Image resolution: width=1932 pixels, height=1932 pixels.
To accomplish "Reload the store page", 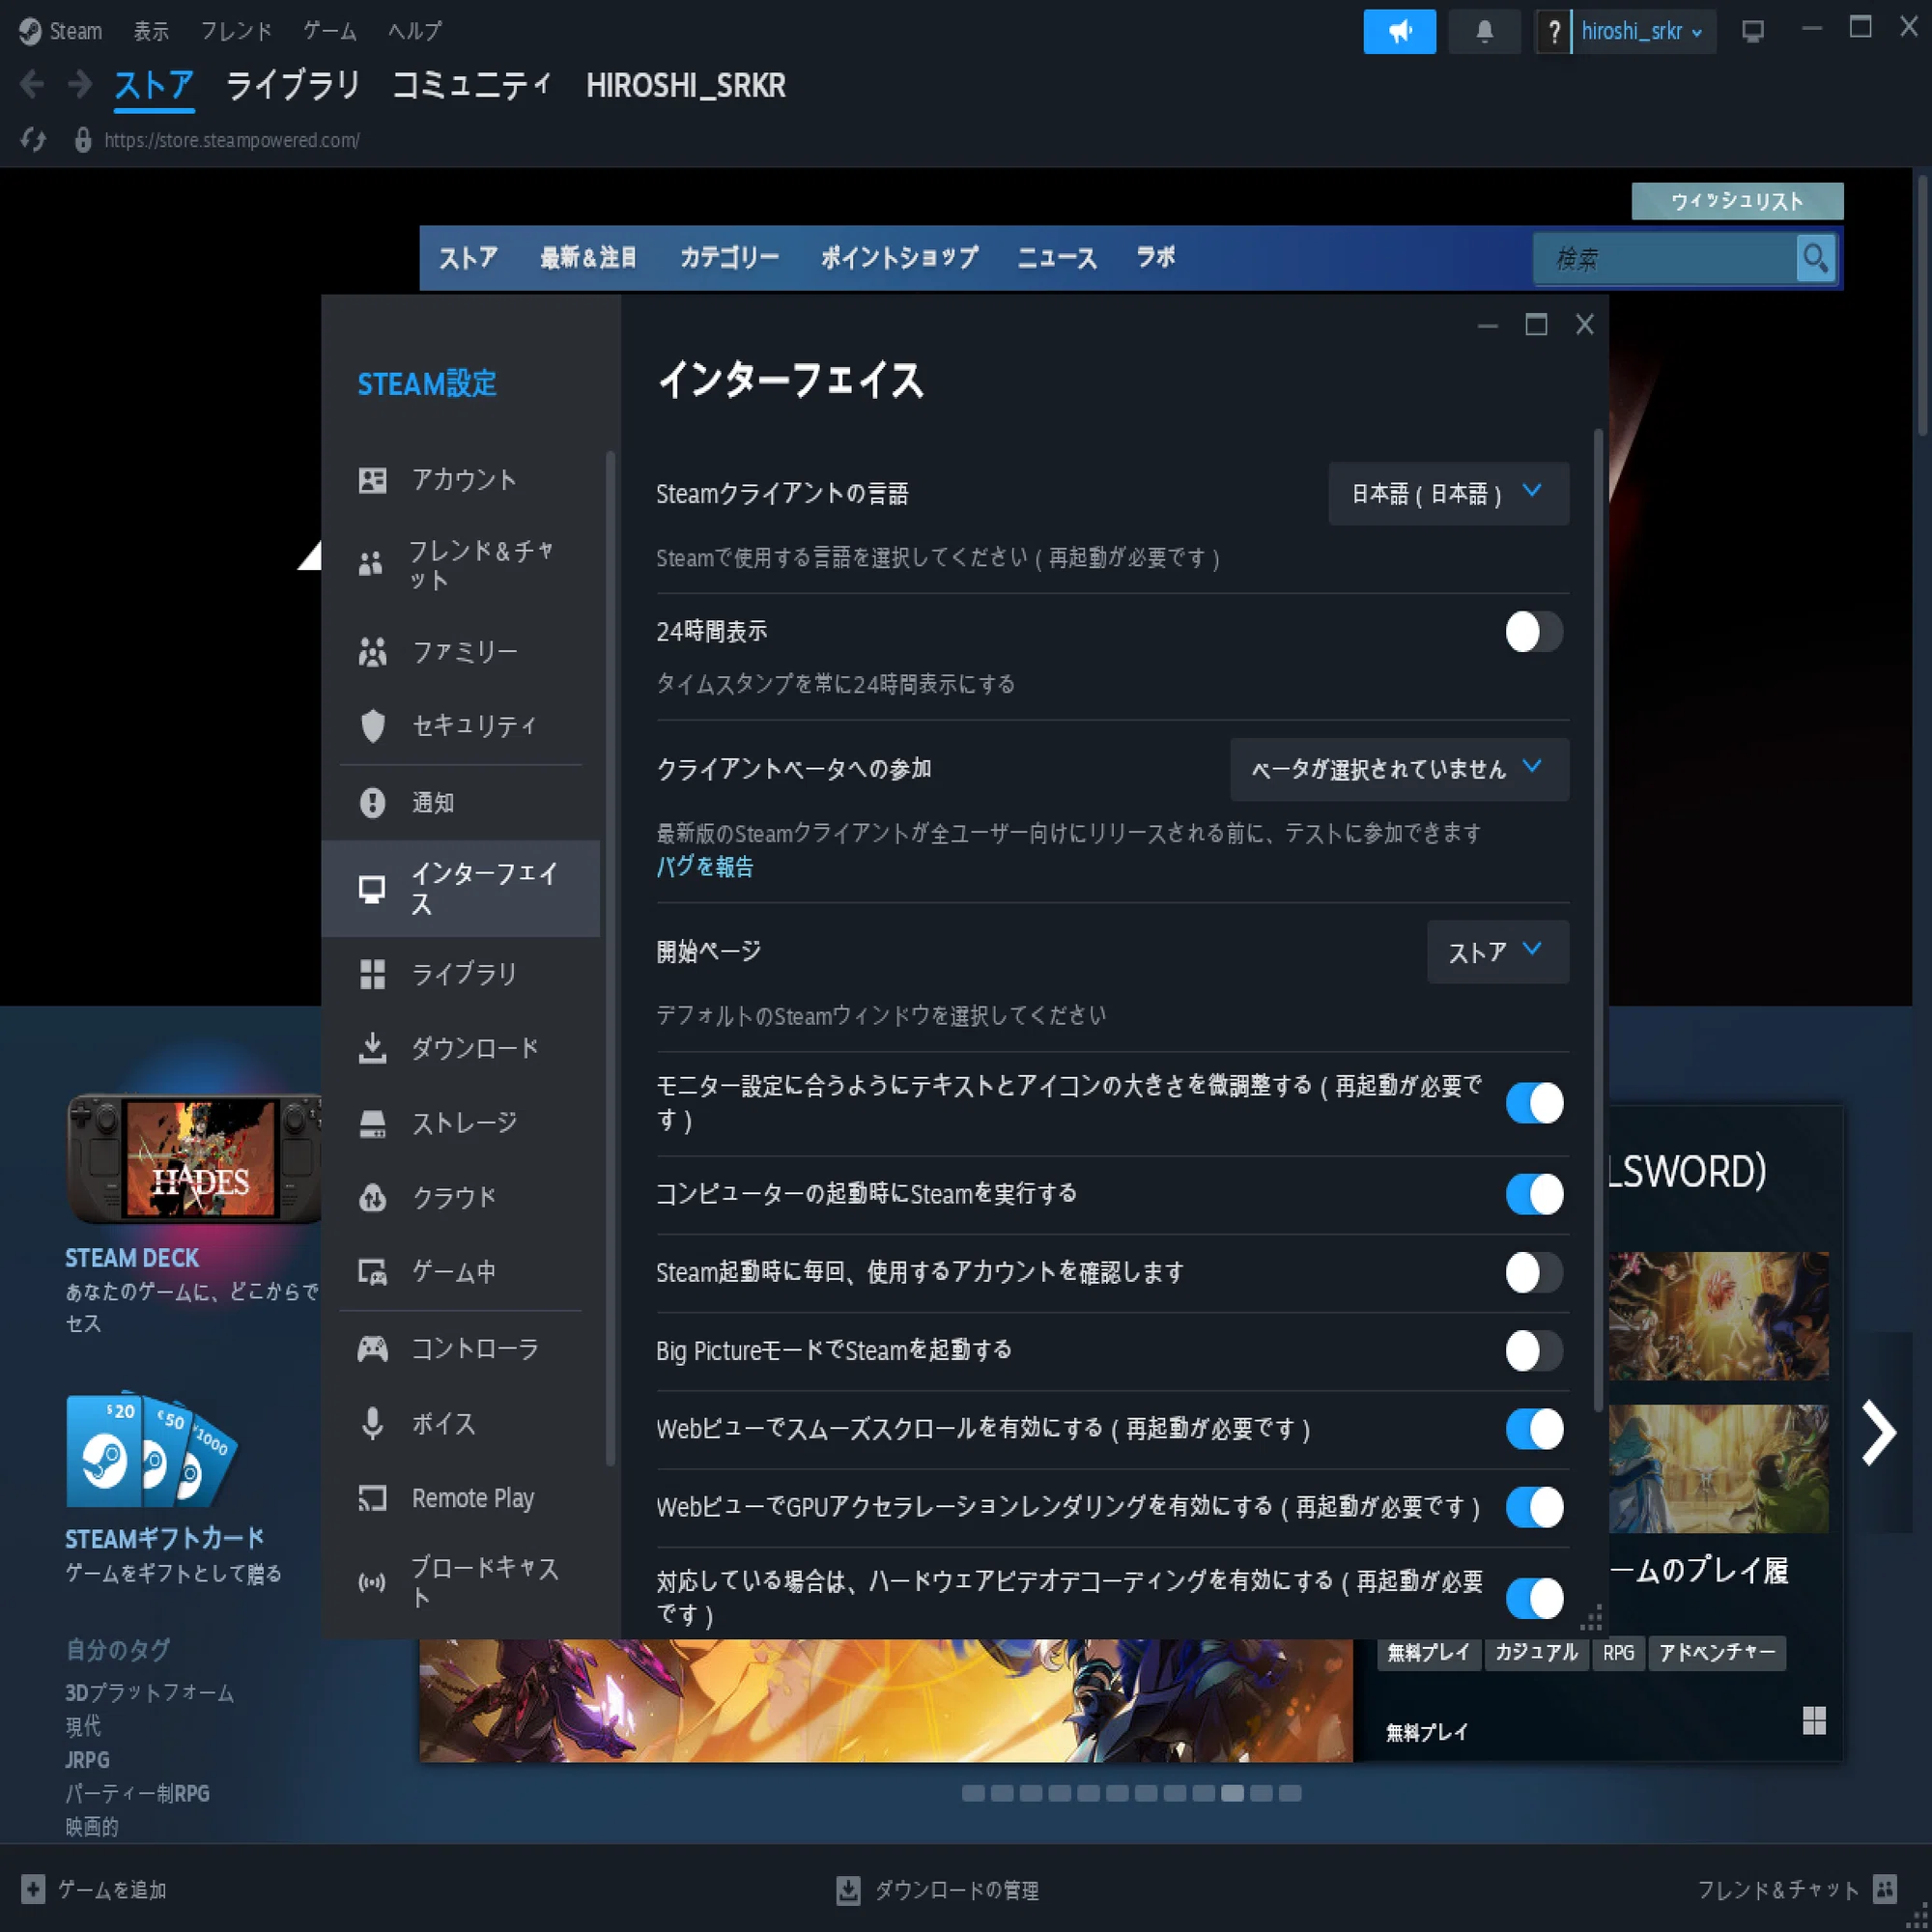I will click(x=33, y=140).
